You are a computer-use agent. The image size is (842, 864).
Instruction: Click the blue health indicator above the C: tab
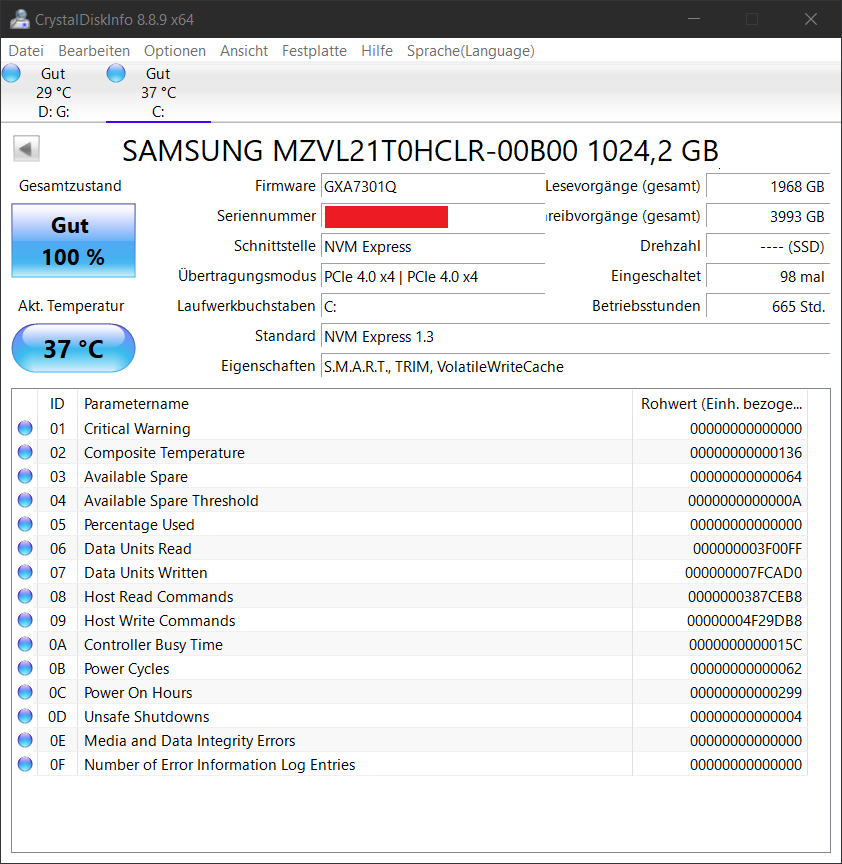[116, 72]
